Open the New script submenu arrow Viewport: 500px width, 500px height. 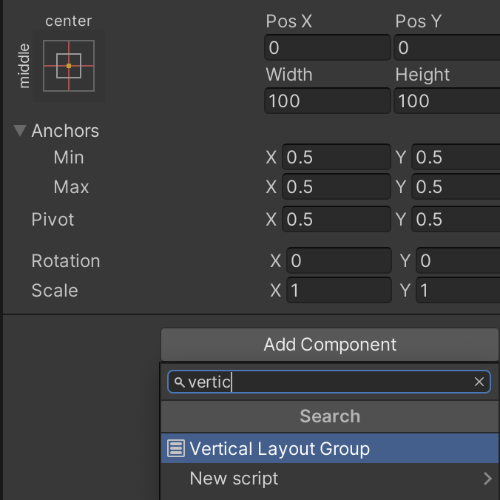(x=487, y=478)
